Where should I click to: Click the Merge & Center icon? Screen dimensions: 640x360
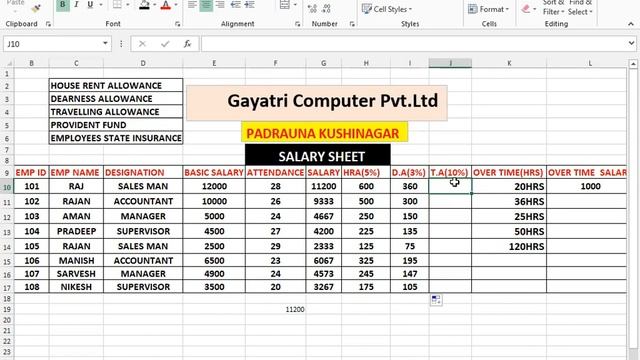pyautogui.click(x=284, y=5)
